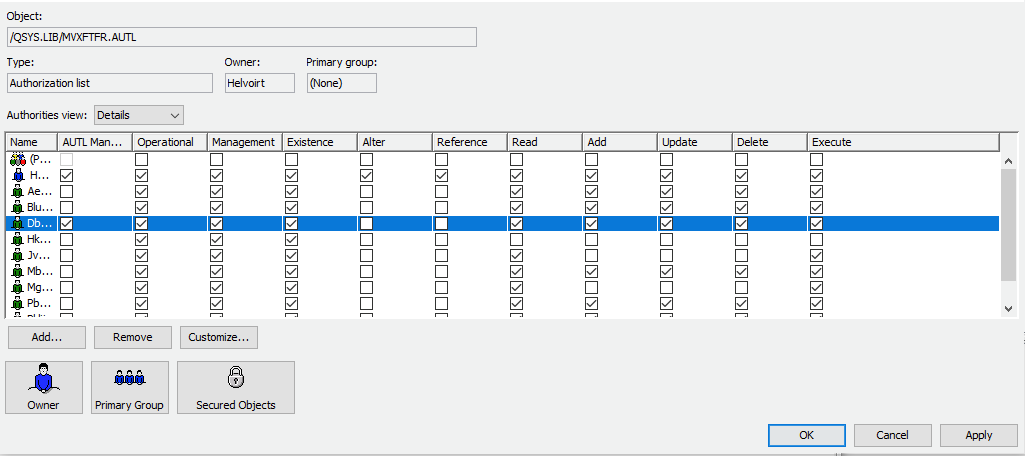The height and width of the screenshot is (456, 1025).
Task: Click scrollbar down arrow in authorities list
Action: pyautogui.click(x=1007, y=309)
